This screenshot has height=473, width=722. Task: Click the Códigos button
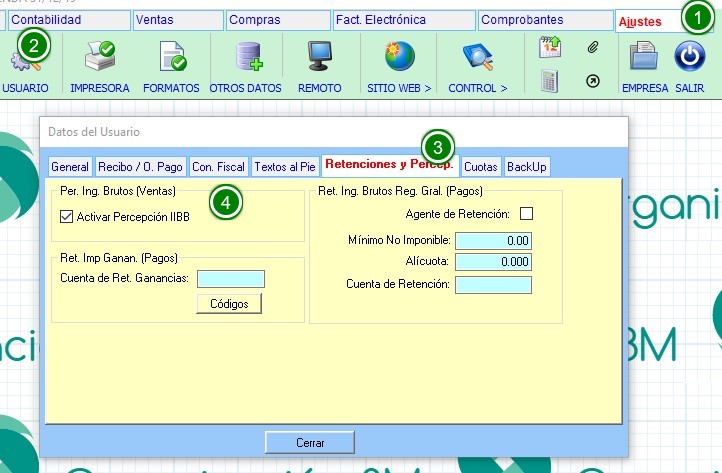click(x=229, y=304)
